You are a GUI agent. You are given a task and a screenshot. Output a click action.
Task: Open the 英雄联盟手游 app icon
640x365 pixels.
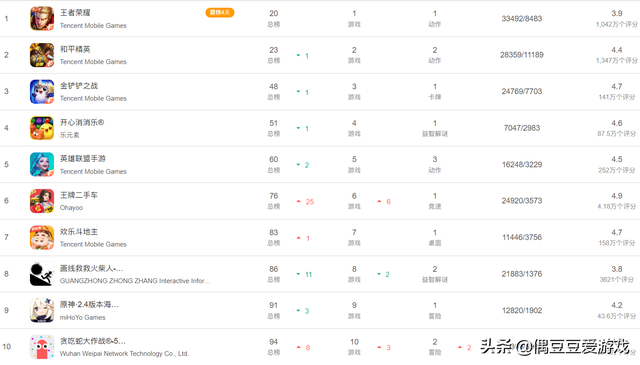coord(42,164)
